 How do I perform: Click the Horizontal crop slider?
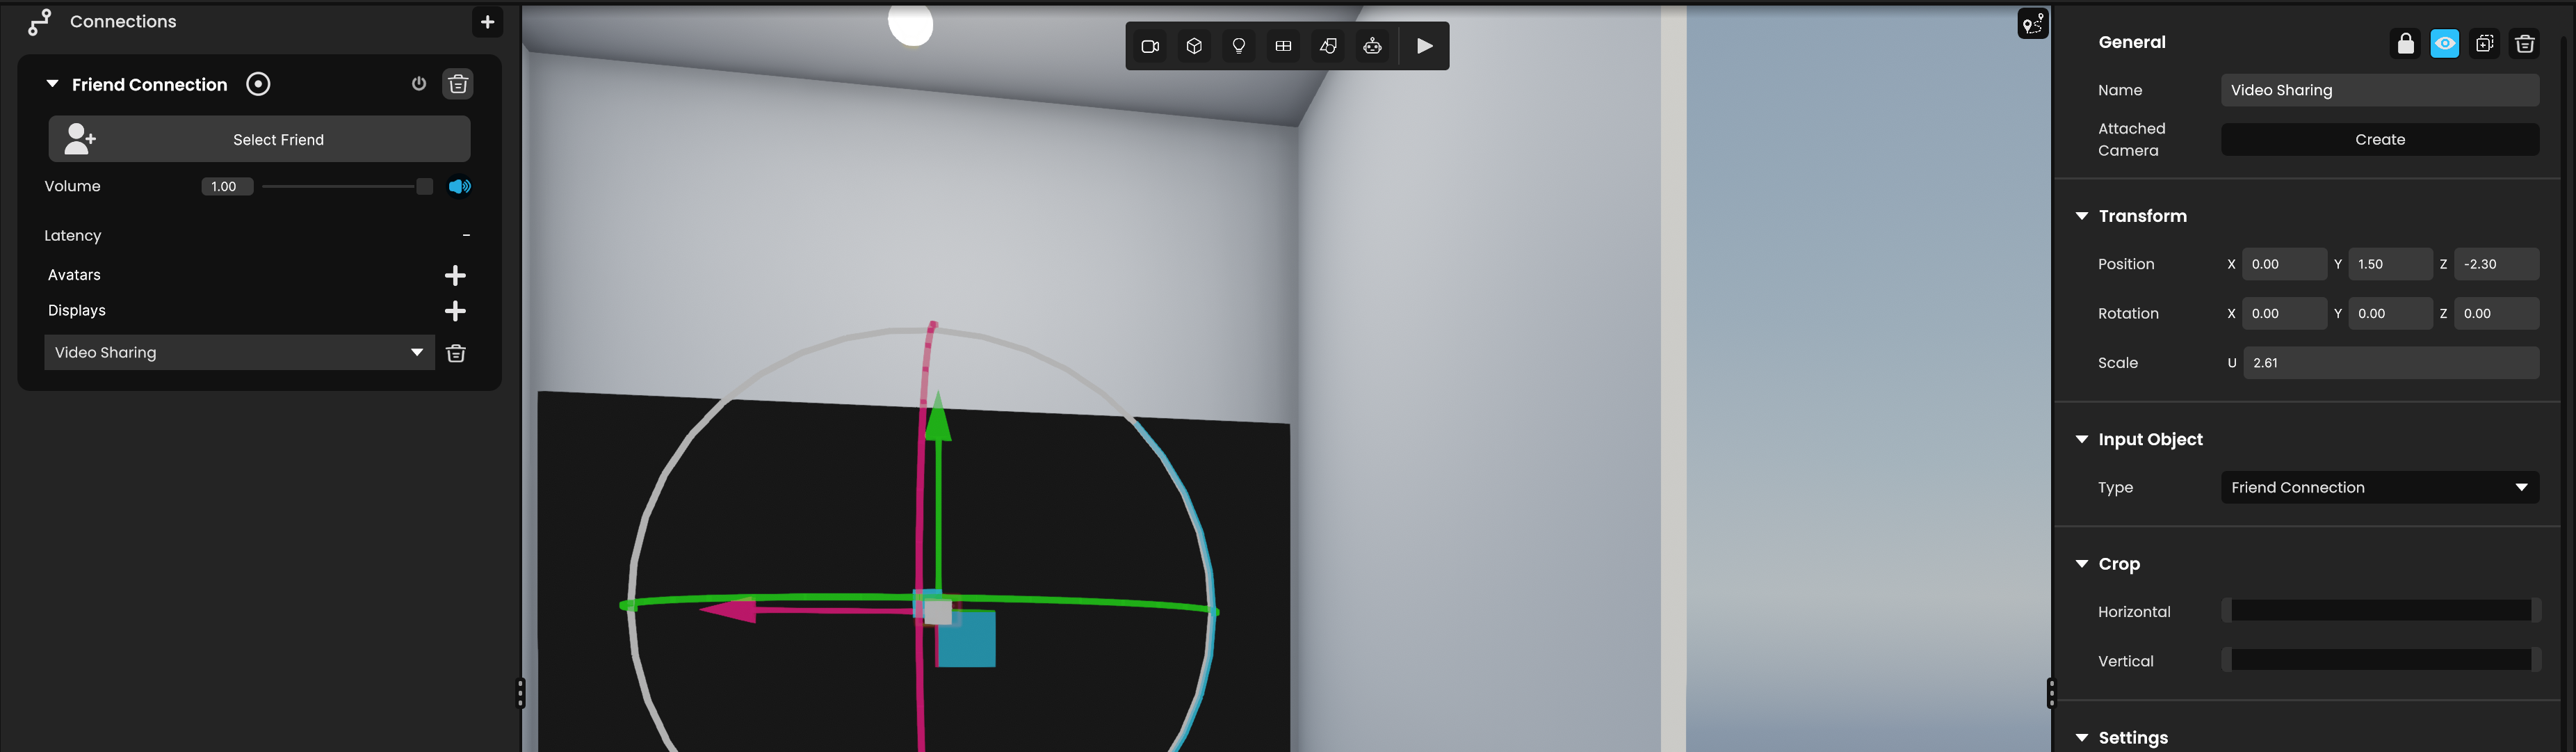2380,611
